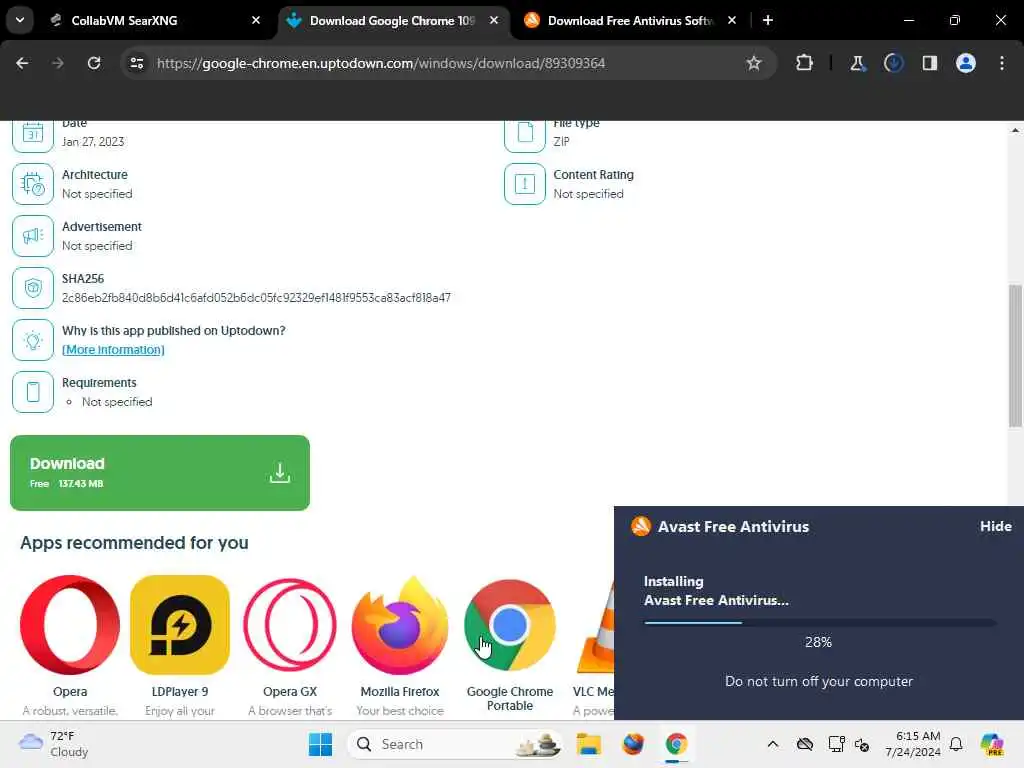Click the Apps recommended for you heading
Viewport: 1024px width, 768px height.
click(x=134, y=543)
